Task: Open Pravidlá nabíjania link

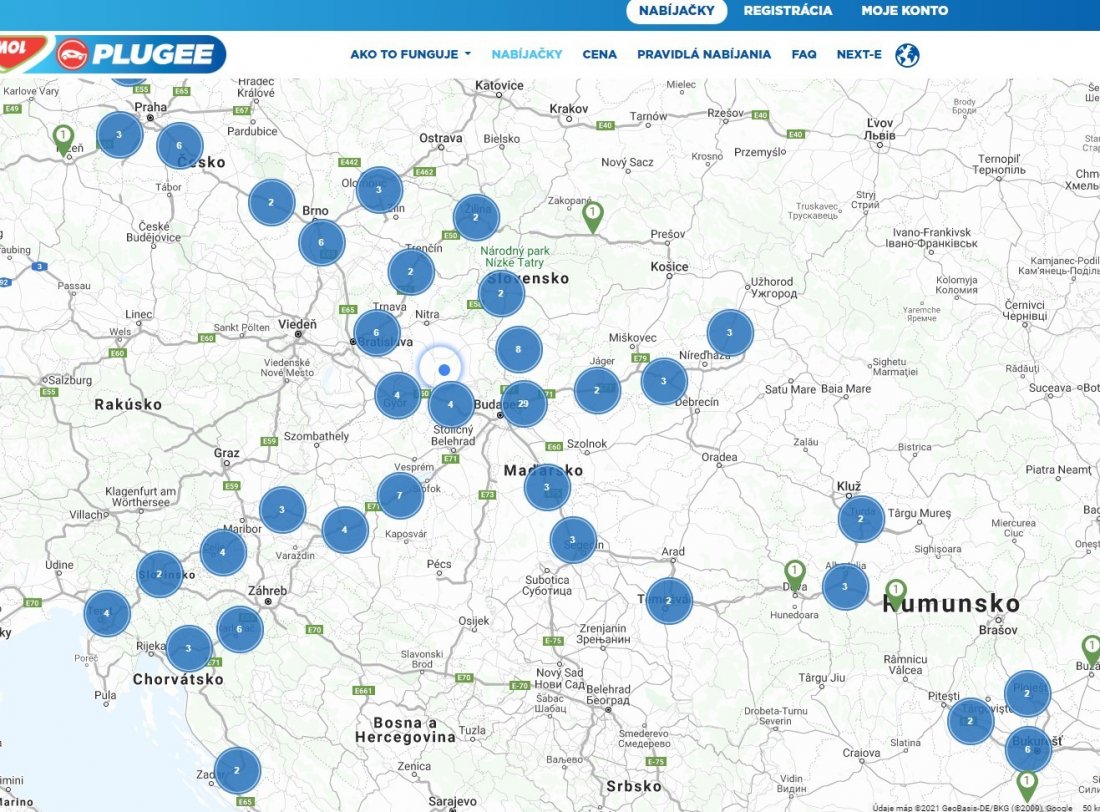Action: [704, 55]
